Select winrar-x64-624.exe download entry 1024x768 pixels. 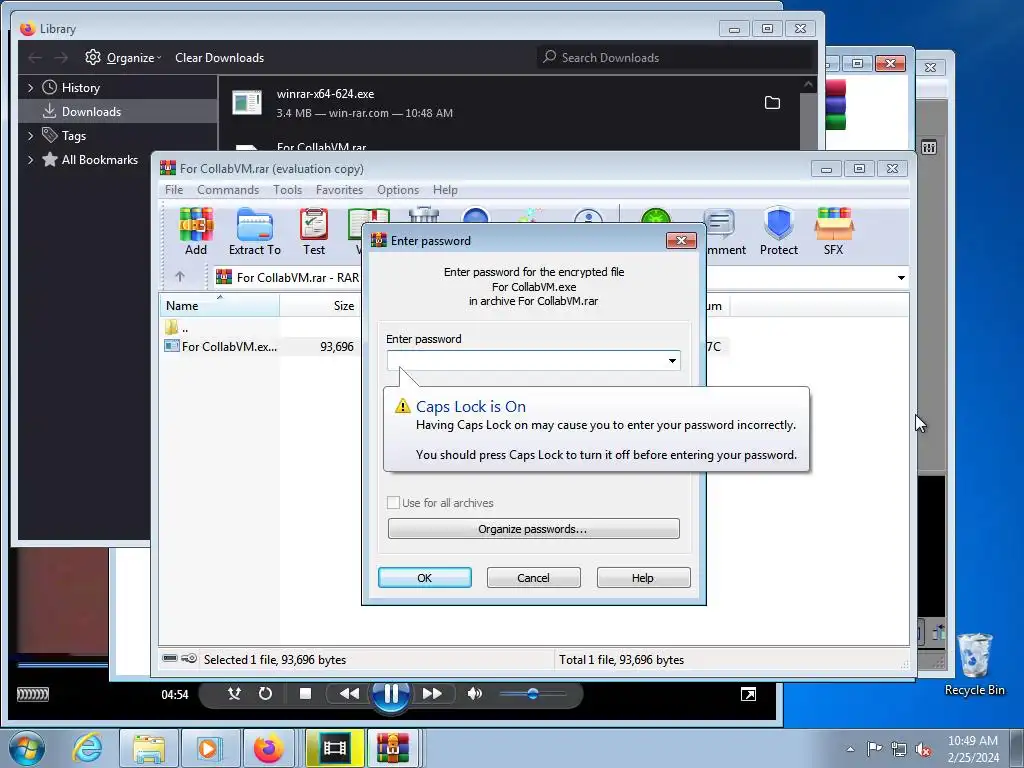(x=509, y=103)
